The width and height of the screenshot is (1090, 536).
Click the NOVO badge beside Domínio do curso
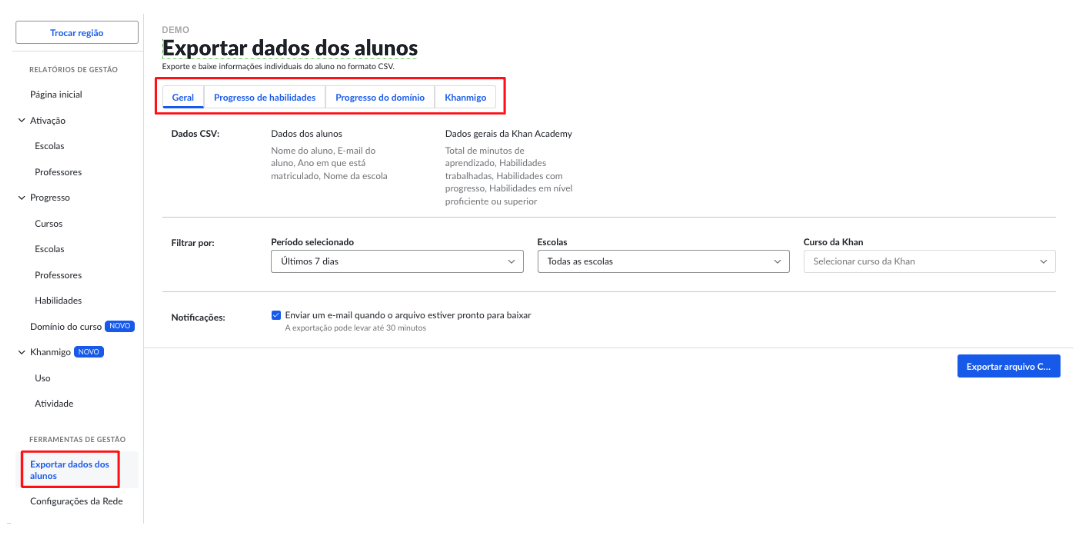pos(120,326)
